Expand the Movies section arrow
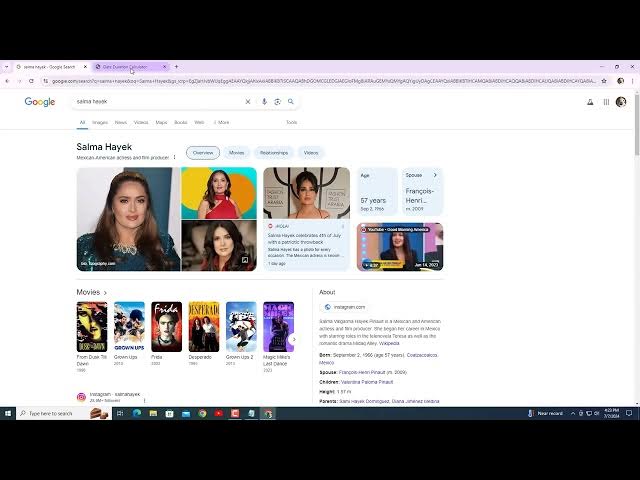The height and width of the screenshot is (480, 640). coord(105,293)
